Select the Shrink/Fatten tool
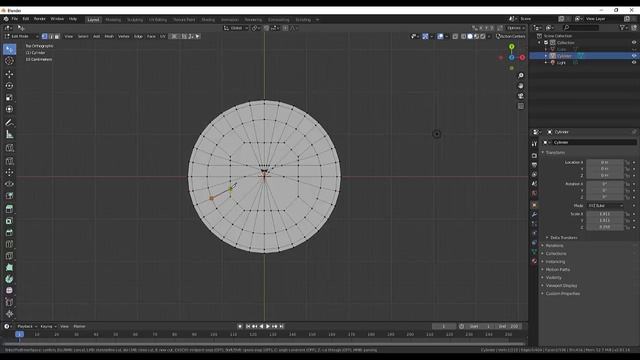The width and height of the screenshot is (640, 360). [9, 314]
